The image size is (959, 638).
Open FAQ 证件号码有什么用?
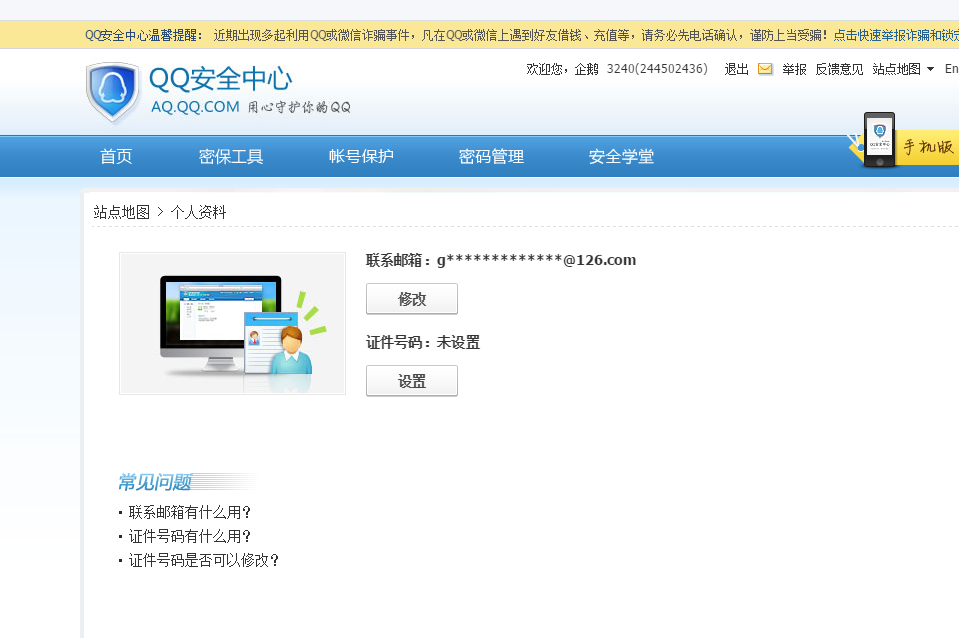pos(190,536)
